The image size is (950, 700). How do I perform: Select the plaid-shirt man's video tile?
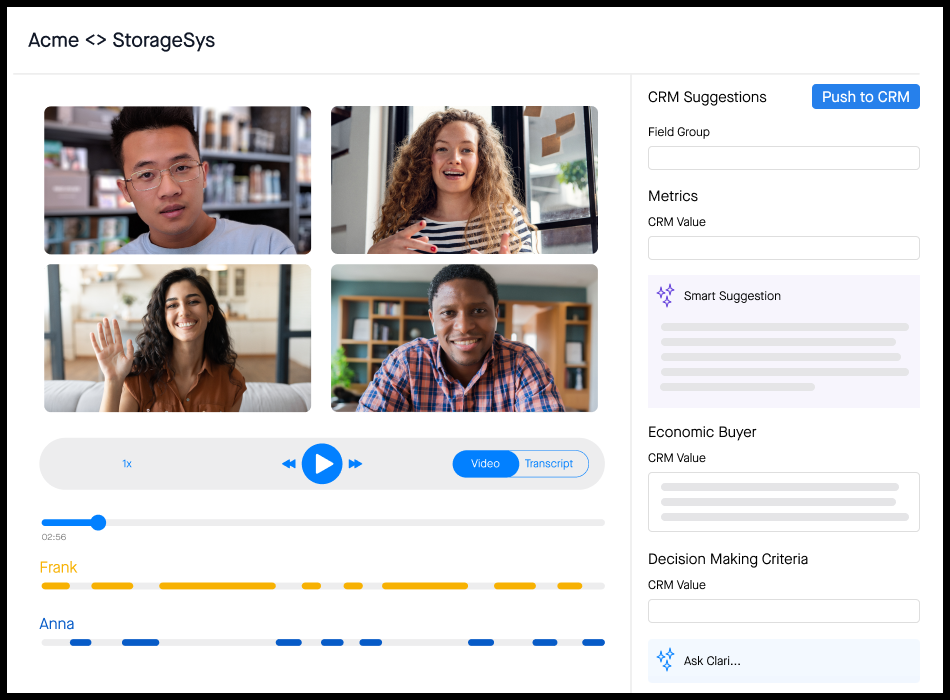(x=464, y=338)
